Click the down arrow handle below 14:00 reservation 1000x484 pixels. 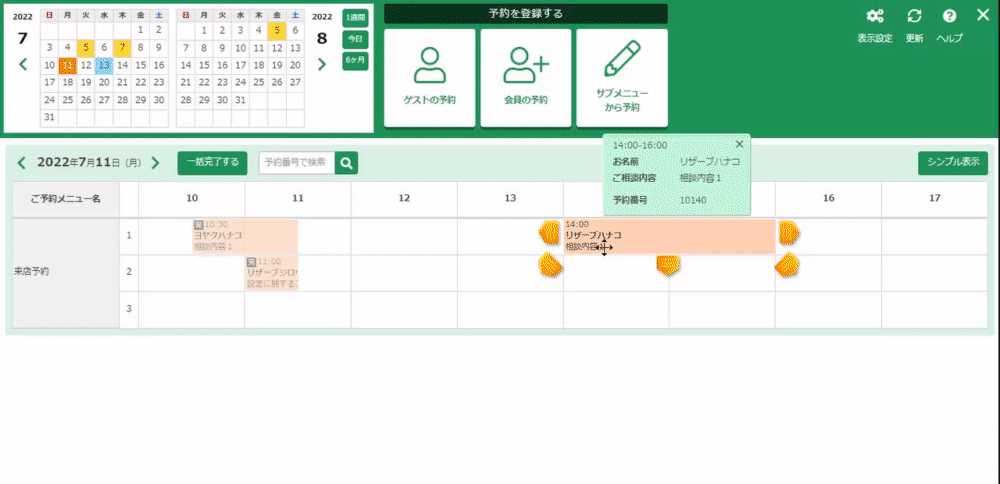(668, 265)
